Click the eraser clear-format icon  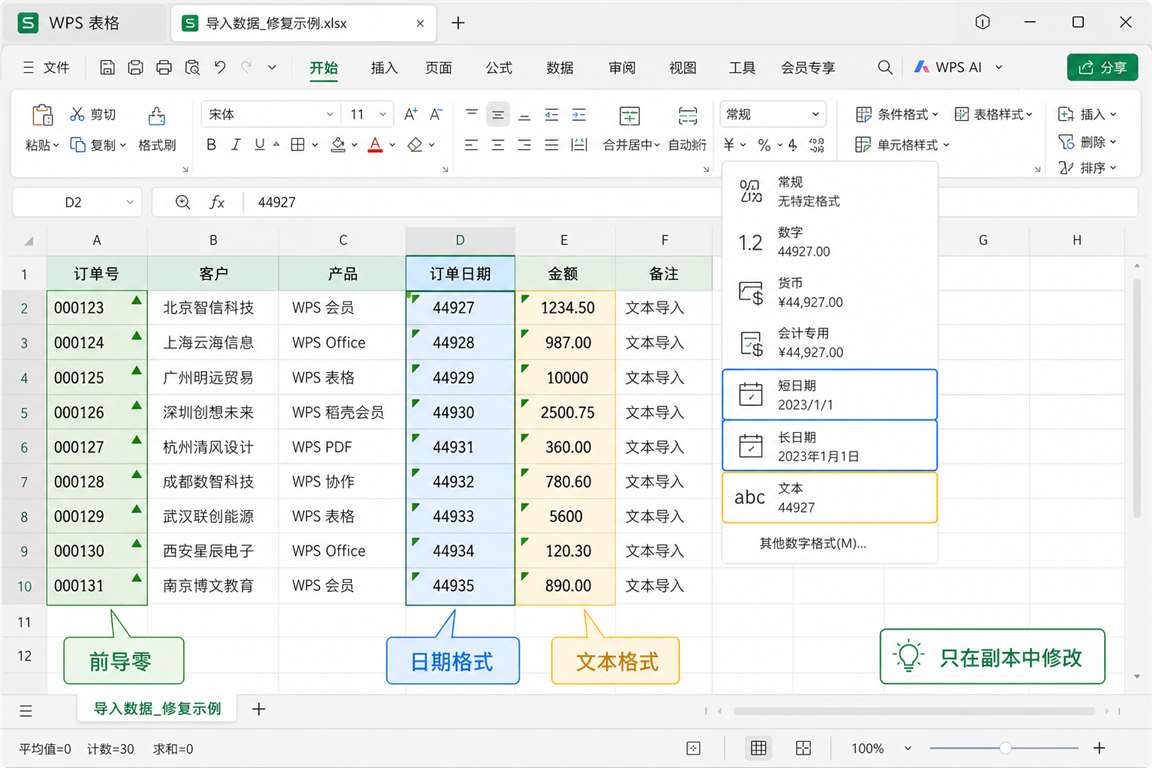[415, 145]
